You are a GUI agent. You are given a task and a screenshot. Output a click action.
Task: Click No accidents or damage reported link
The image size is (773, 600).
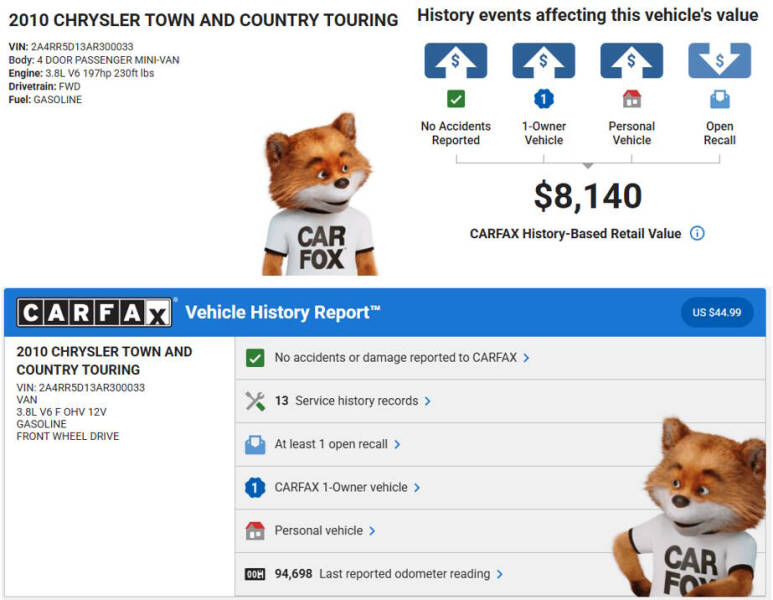(396, 357)
